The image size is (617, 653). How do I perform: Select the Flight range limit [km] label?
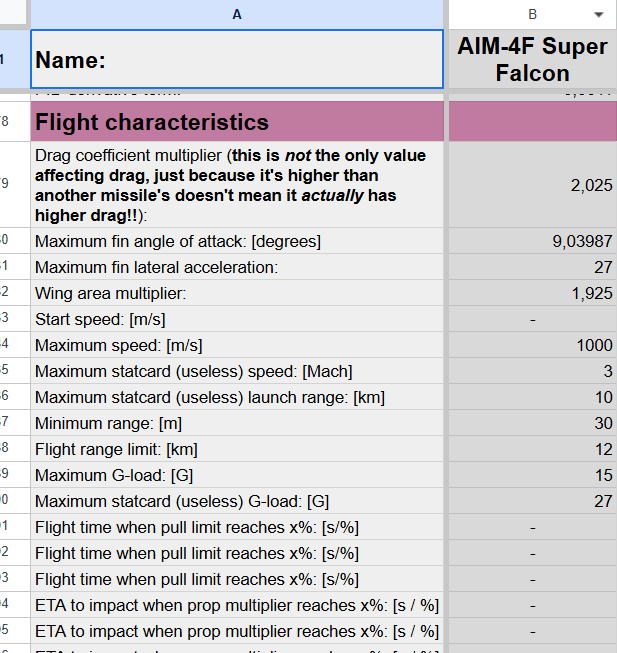(236, 449)
